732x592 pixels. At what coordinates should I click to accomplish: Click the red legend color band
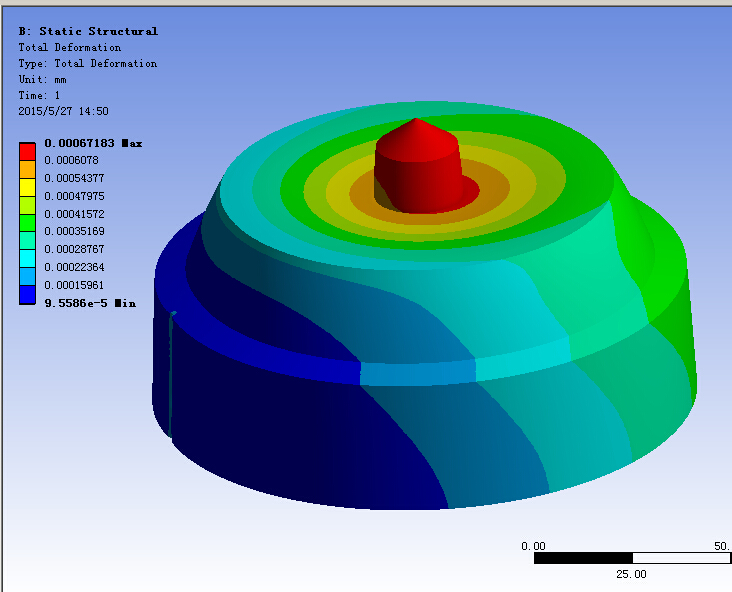point(28,152)
